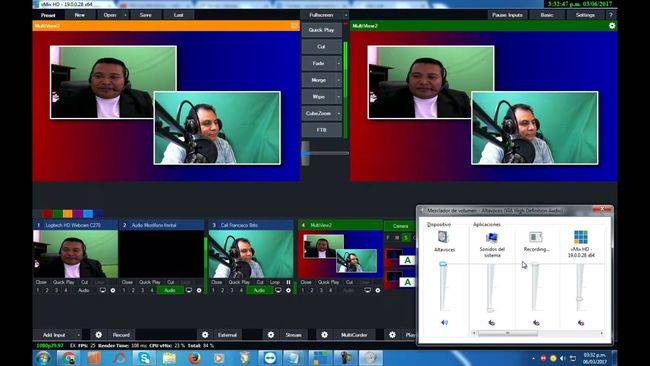This screenshot has width=650, height=366.
Task: Click the Record button
Action: [121, 334]
